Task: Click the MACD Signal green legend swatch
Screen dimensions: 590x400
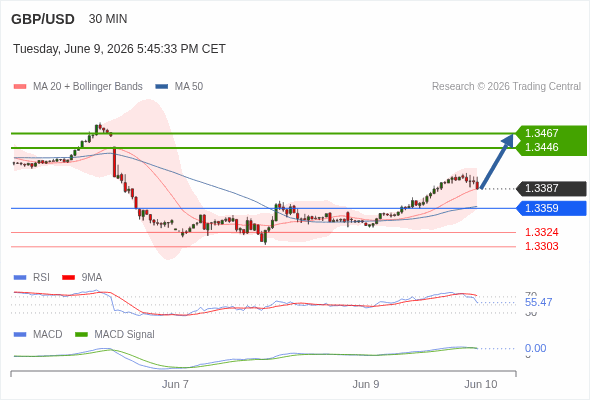Action: tap(81, 335)
